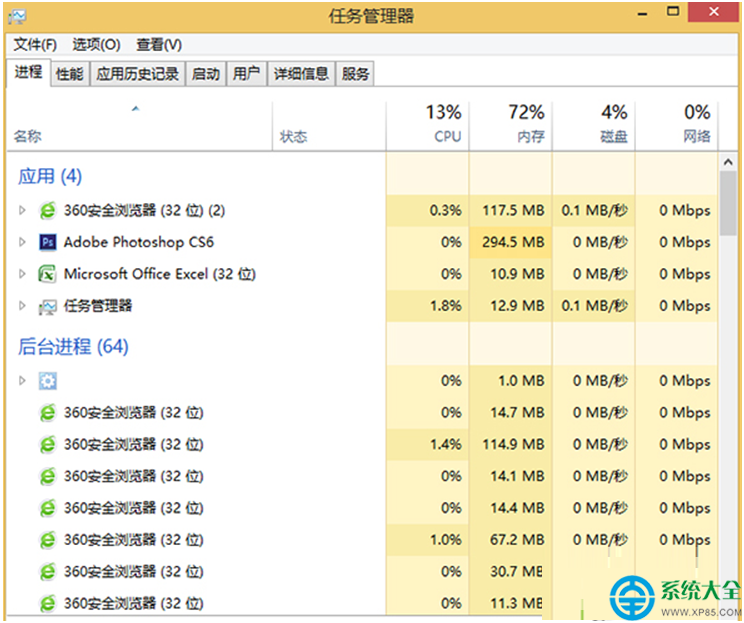Sort by the 4% 磁盘 column header
This screenshot has width=744, height=623.
[594, 126]
